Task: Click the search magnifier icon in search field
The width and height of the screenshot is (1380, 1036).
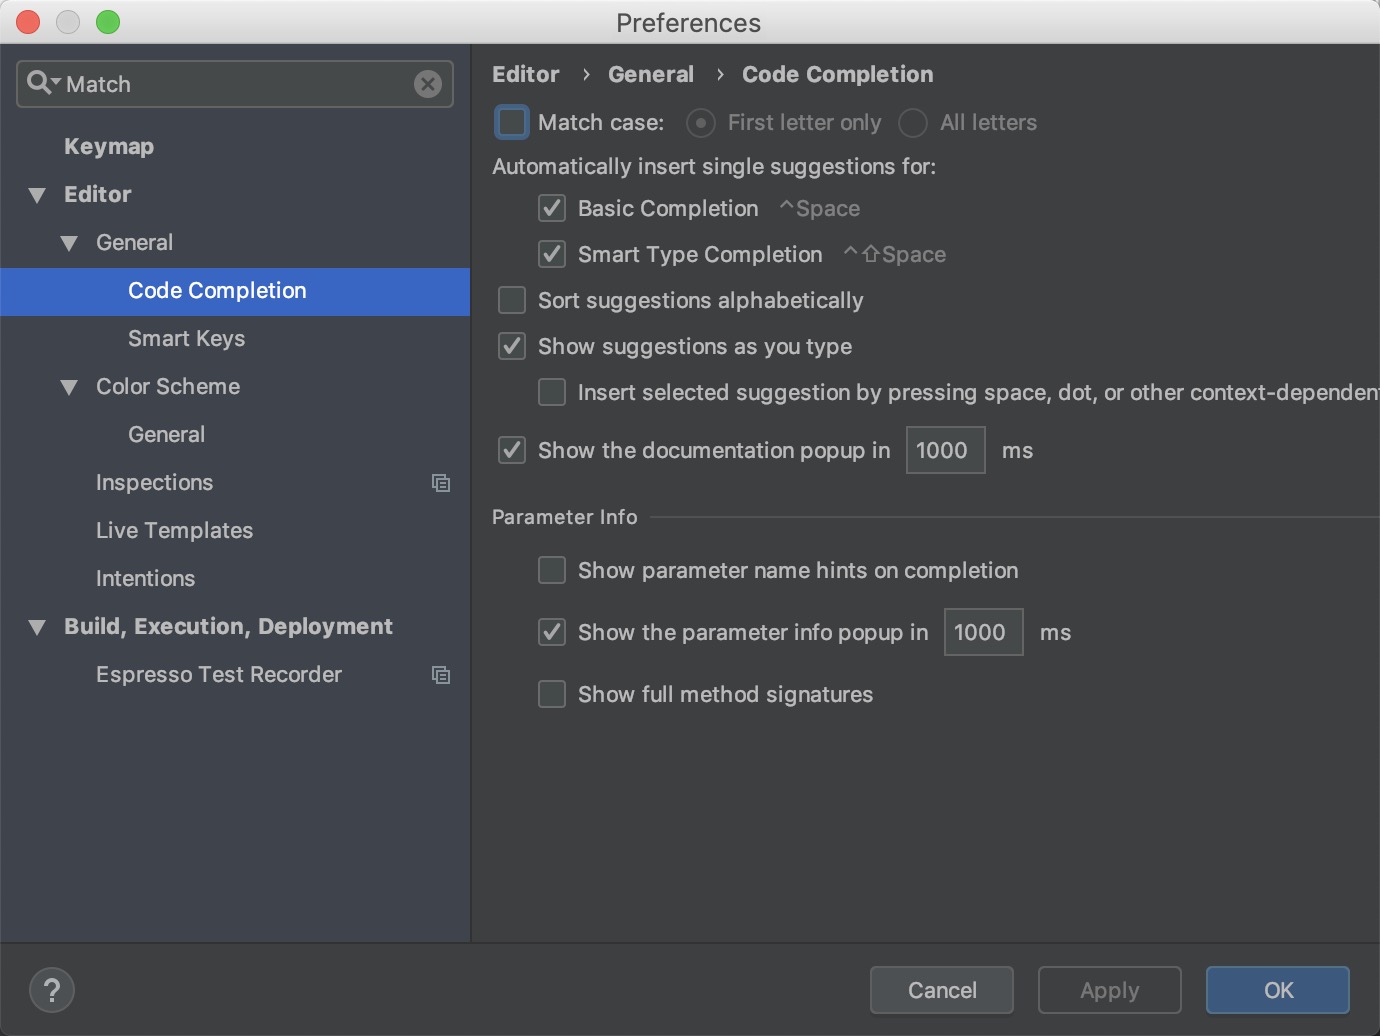Action: tap(40, 83)
